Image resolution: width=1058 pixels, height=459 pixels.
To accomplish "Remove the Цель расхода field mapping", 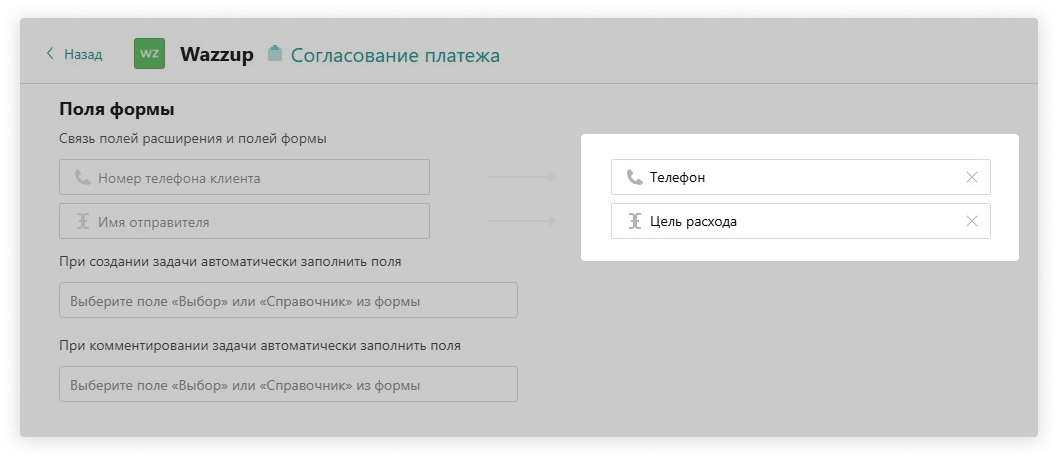I will pyautogui.click(x=971, y=221).
